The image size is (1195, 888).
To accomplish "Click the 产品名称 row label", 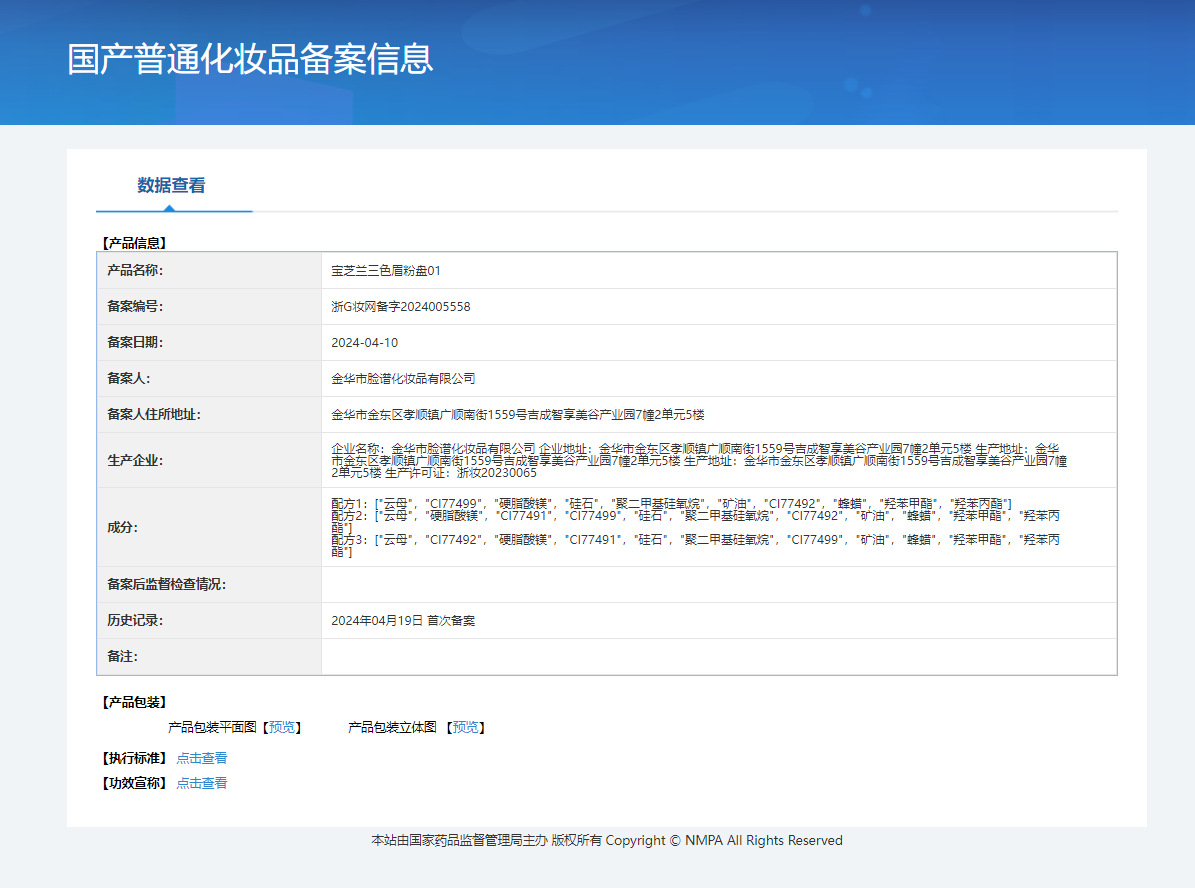I will click(x=135, y=270).
